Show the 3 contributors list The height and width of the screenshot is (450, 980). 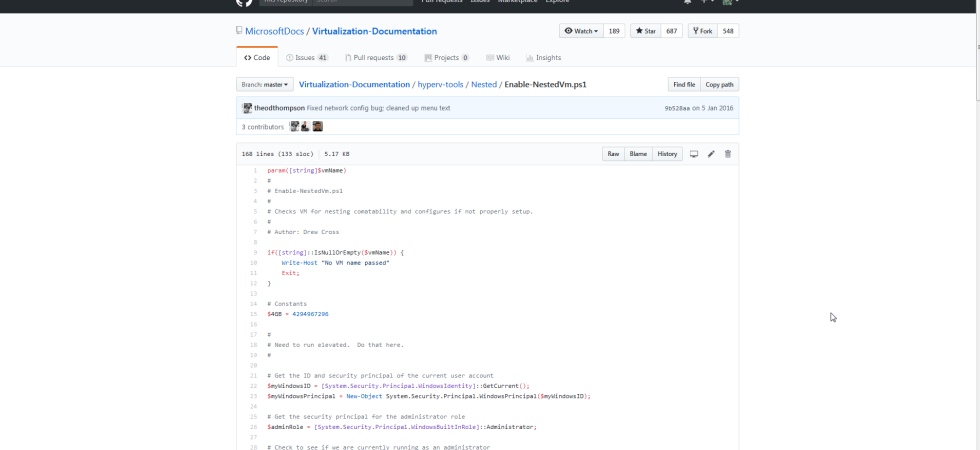click(262, 127)
